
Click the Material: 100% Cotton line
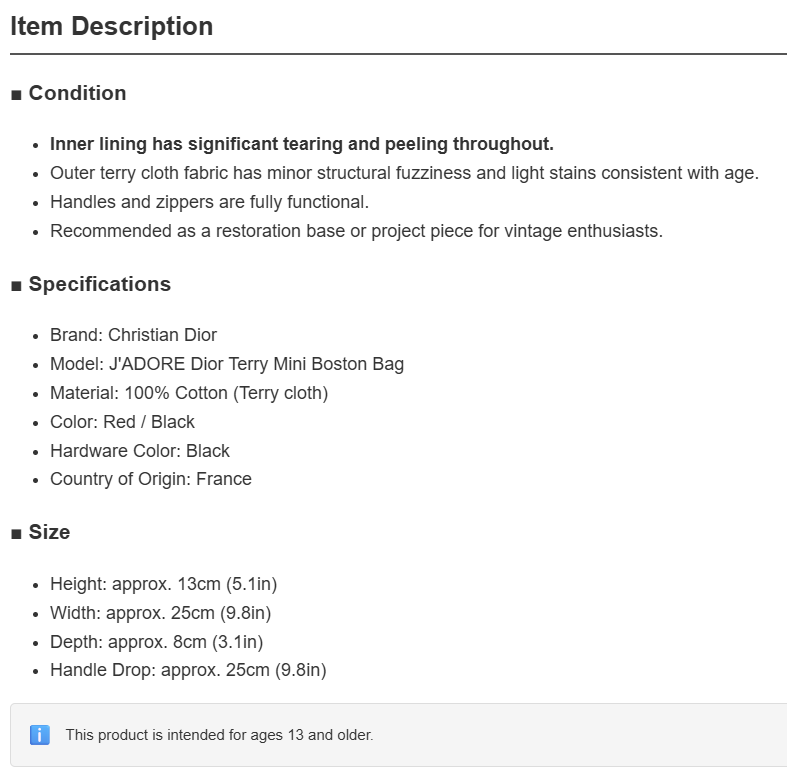189,393
